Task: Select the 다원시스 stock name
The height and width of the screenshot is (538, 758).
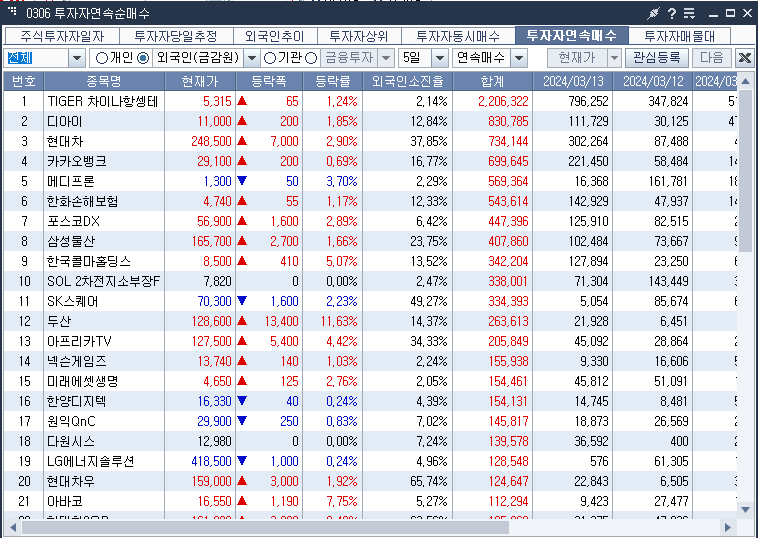Action: click(x=71, y=441)
